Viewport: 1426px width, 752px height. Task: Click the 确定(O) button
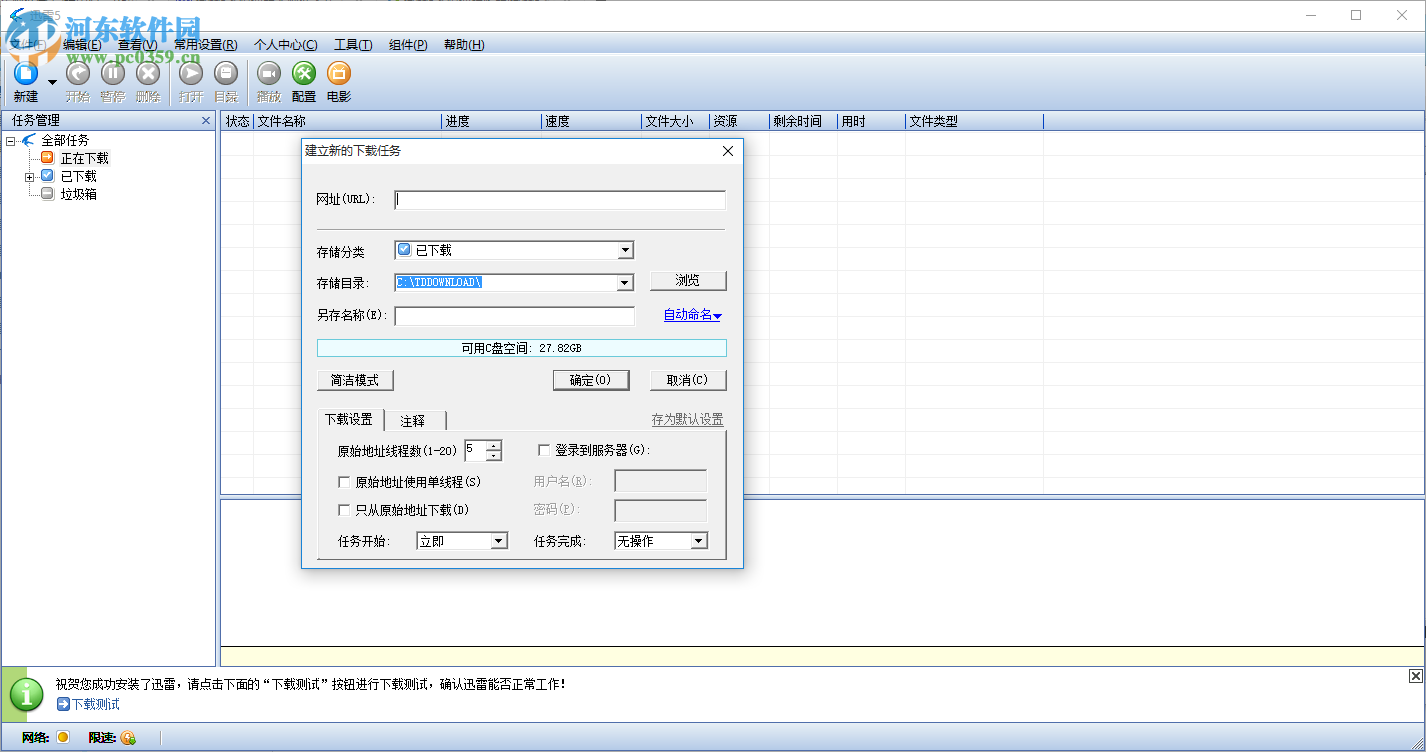tap(591, 380)
